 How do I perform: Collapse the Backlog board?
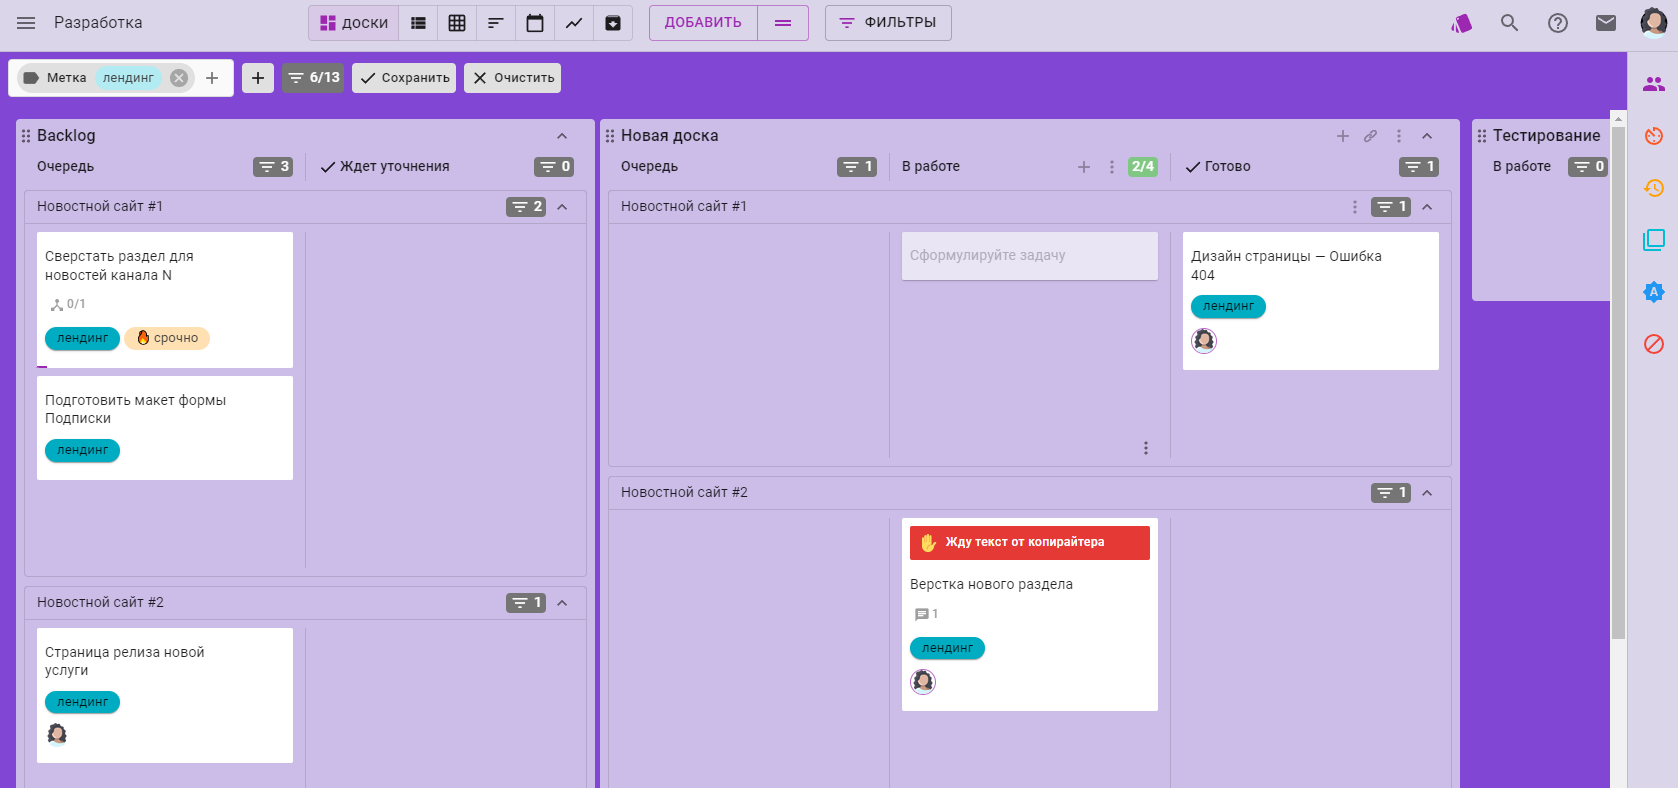tap(562, 136)
